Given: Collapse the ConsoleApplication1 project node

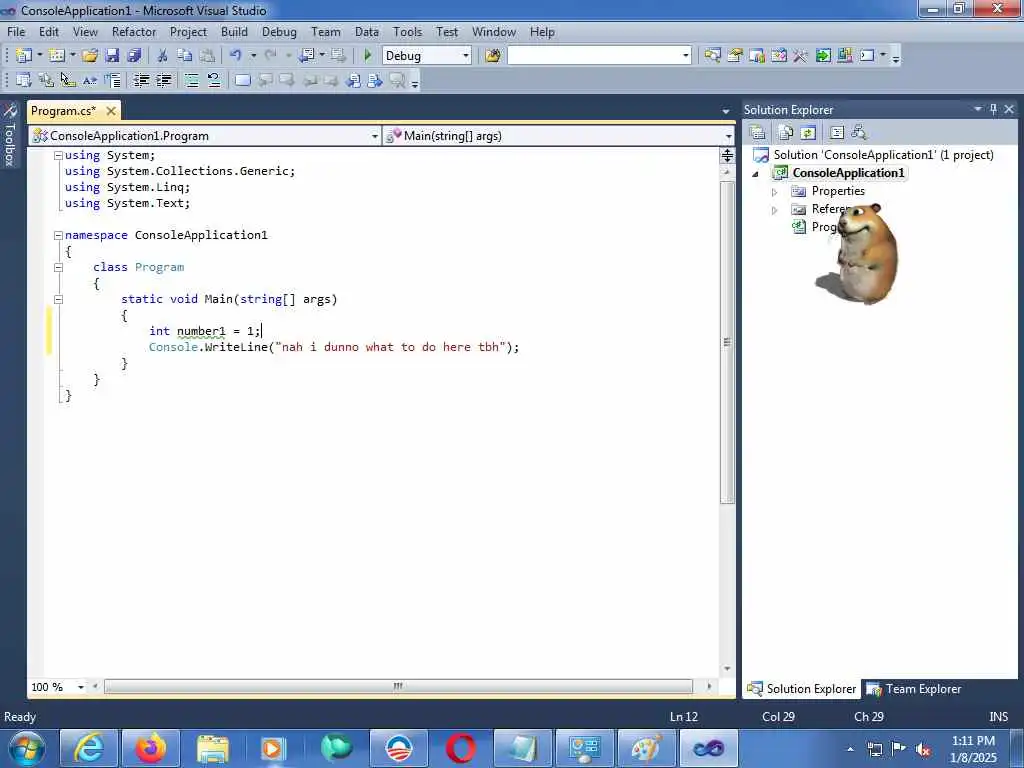Looking at the screenshot, I should coord(756,174).
